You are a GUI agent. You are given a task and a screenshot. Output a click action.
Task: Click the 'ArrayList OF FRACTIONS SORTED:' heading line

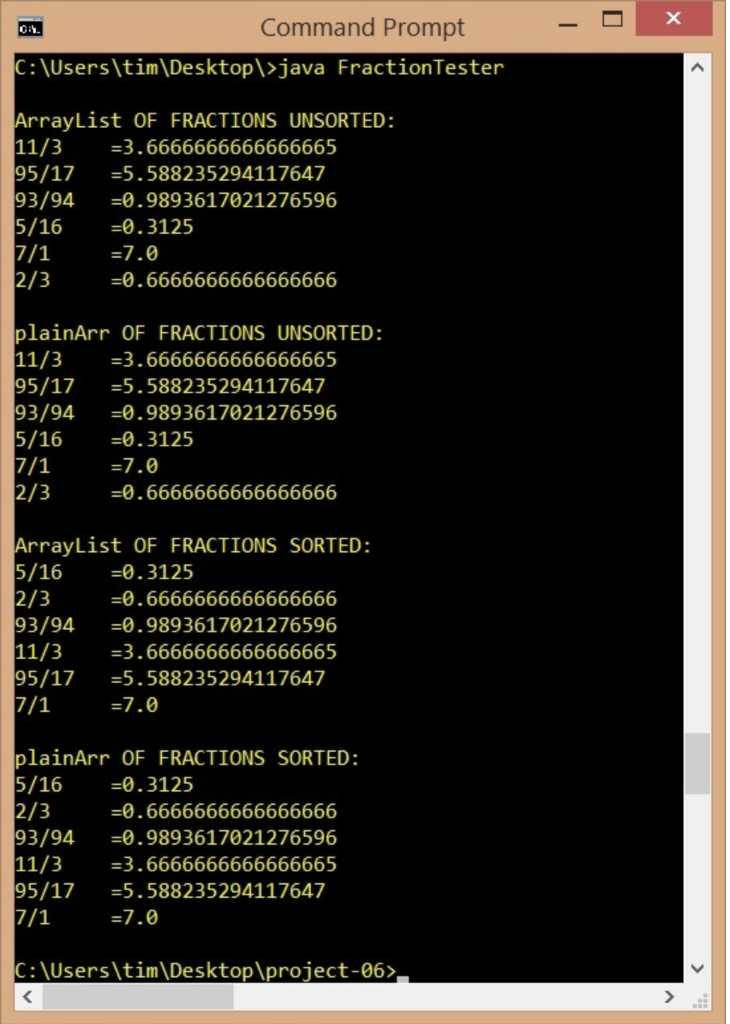click(x=193, y=545)
